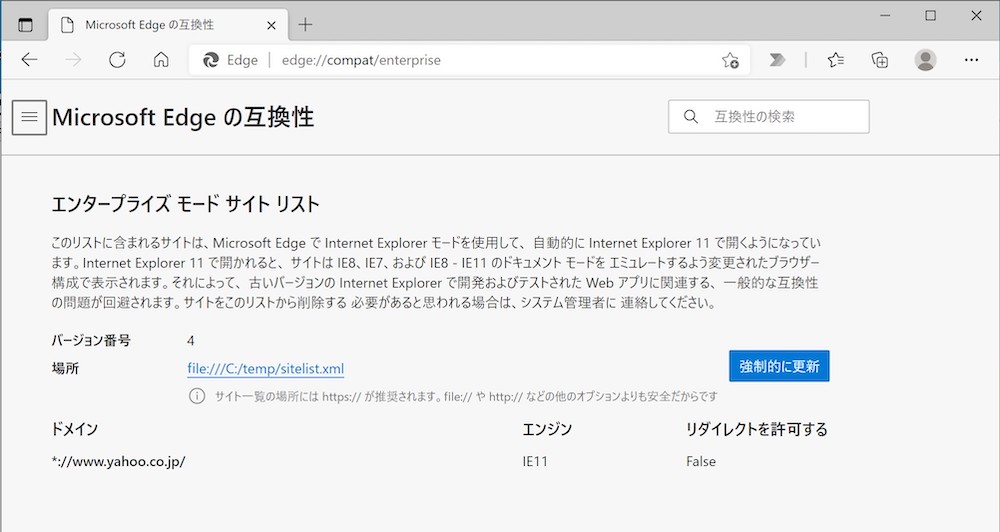Click the version number value 4
This screenshot has width=1000, height=532.
click(191, 341)
